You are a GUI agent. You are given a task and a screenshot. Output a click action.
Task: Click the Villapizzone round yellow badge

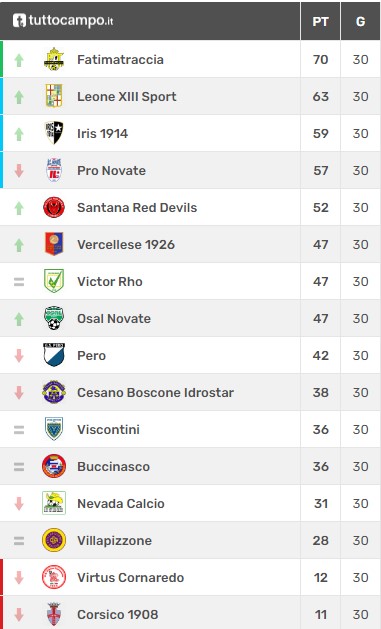(54, 540)
